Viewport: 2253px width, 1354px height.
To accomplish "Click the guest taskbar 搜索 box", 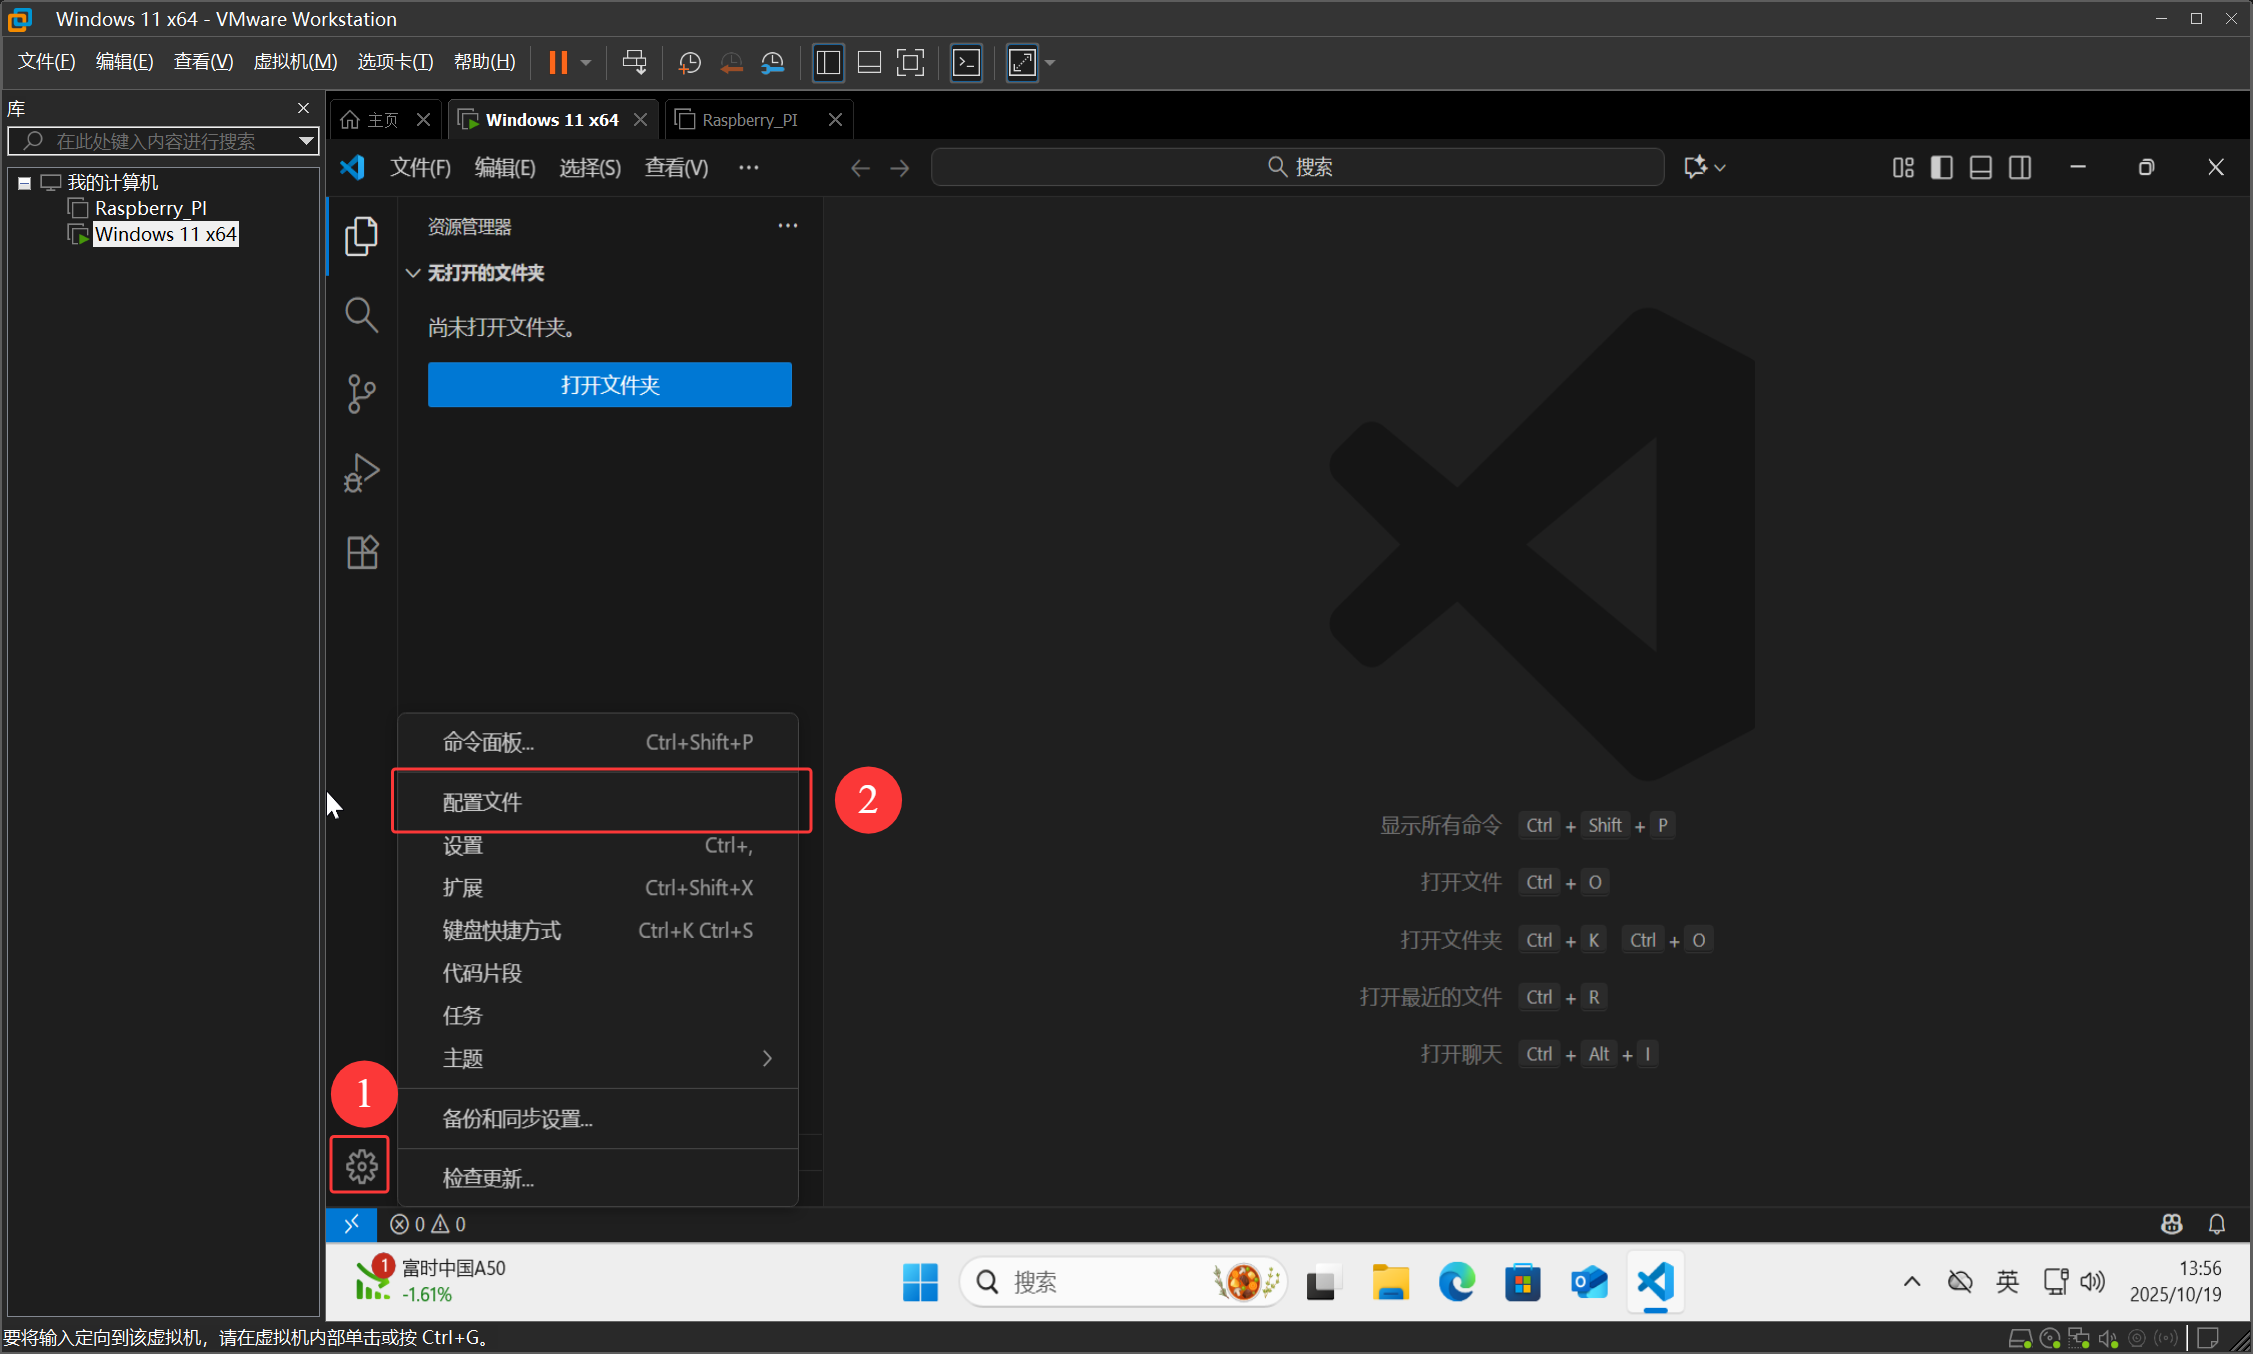I will [1122, 1282].
